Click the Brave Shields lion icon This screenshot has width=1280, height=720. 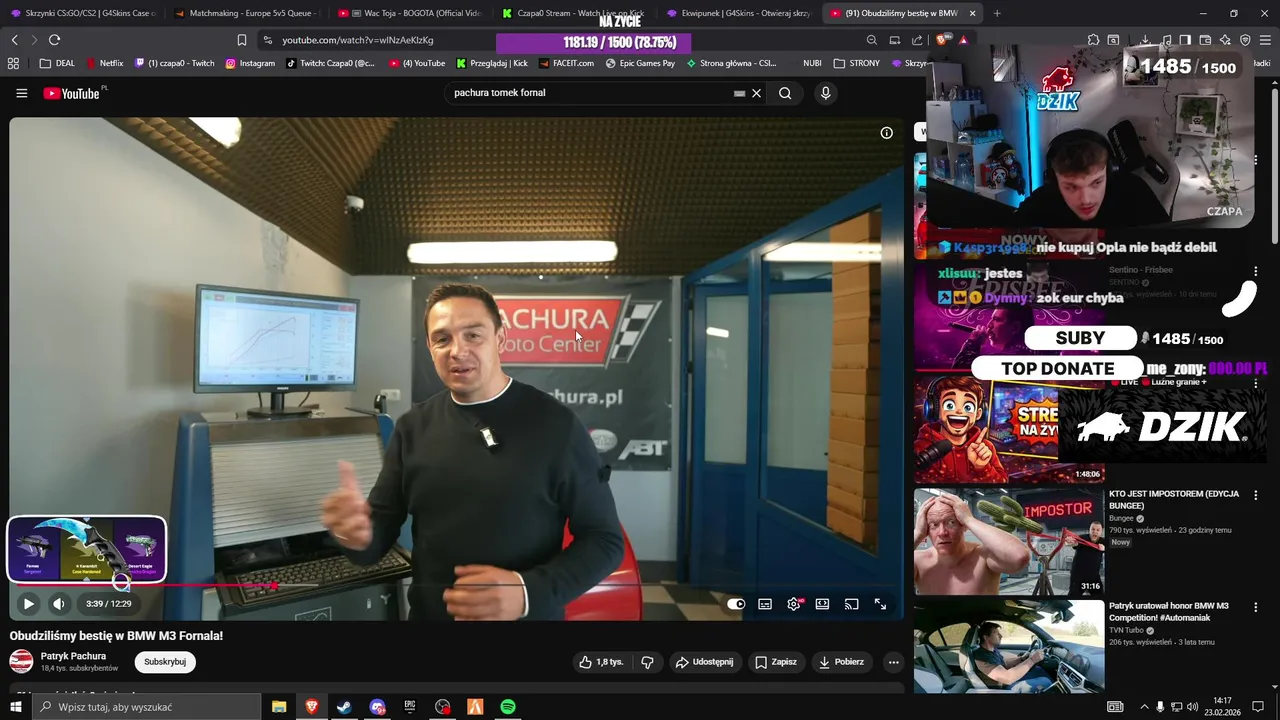[x=943, y=40]
